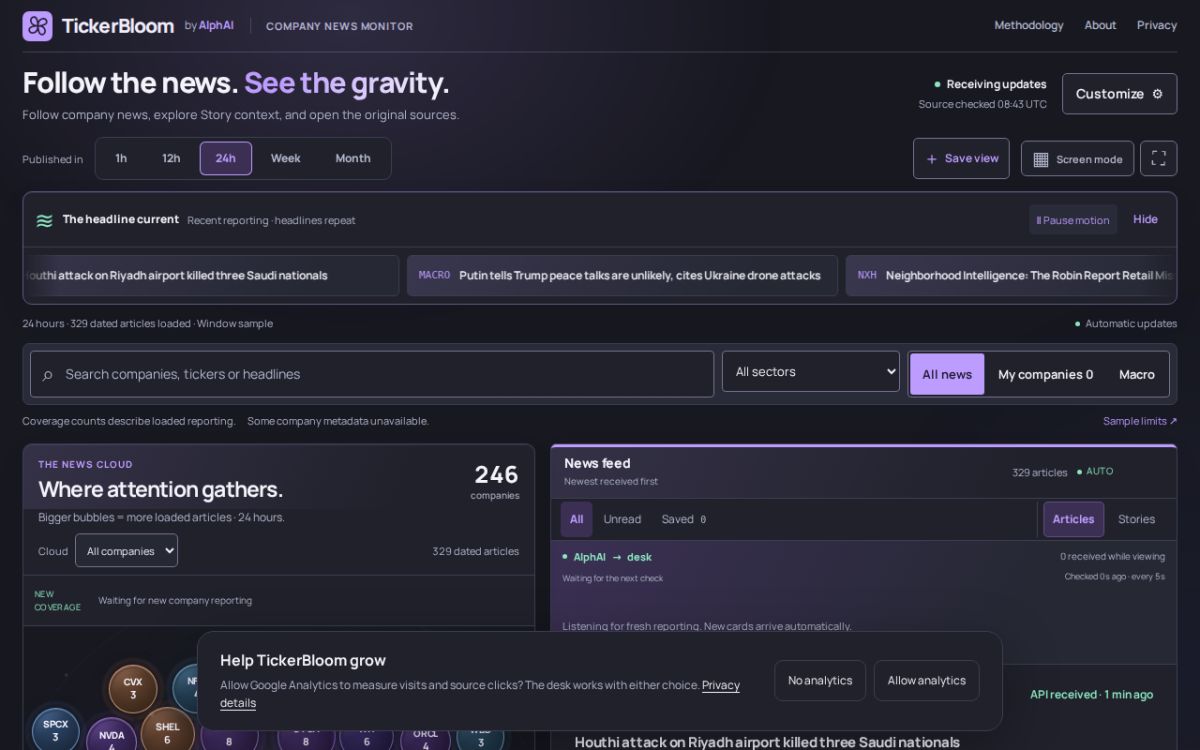Click the headline current wave icon
This screenshot has height=750, width=1200.
tap(44, 220)
